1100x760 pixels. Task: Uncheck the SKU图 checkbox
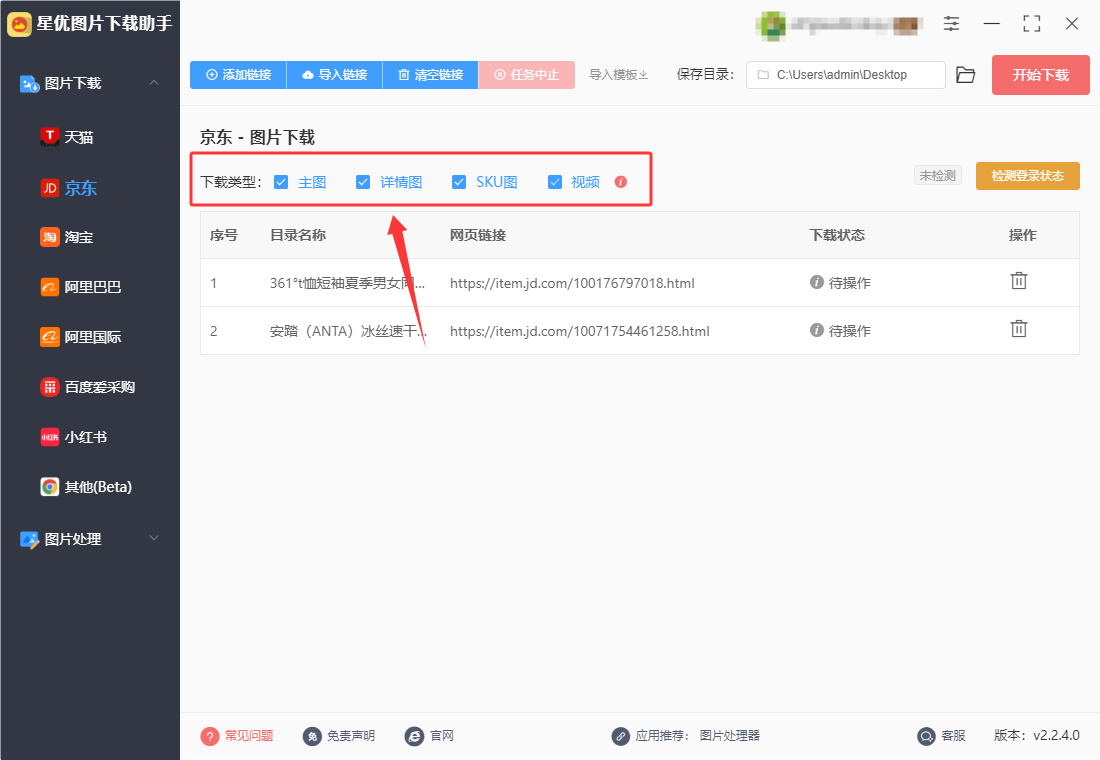pos(459,182)
